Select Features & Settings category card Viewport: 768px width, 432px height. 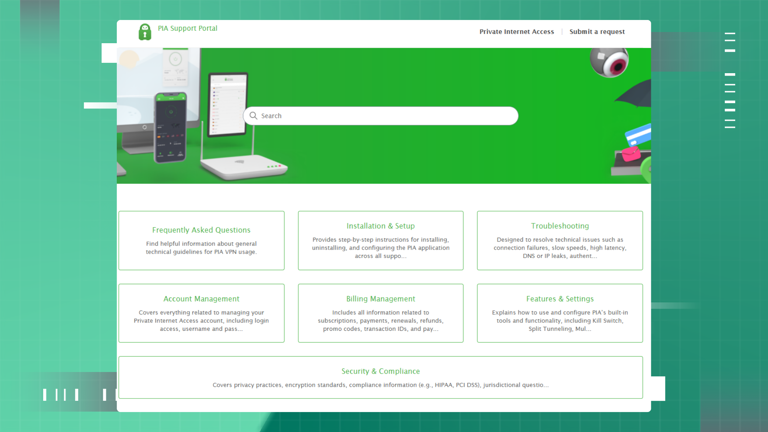[x=560, y=313]
